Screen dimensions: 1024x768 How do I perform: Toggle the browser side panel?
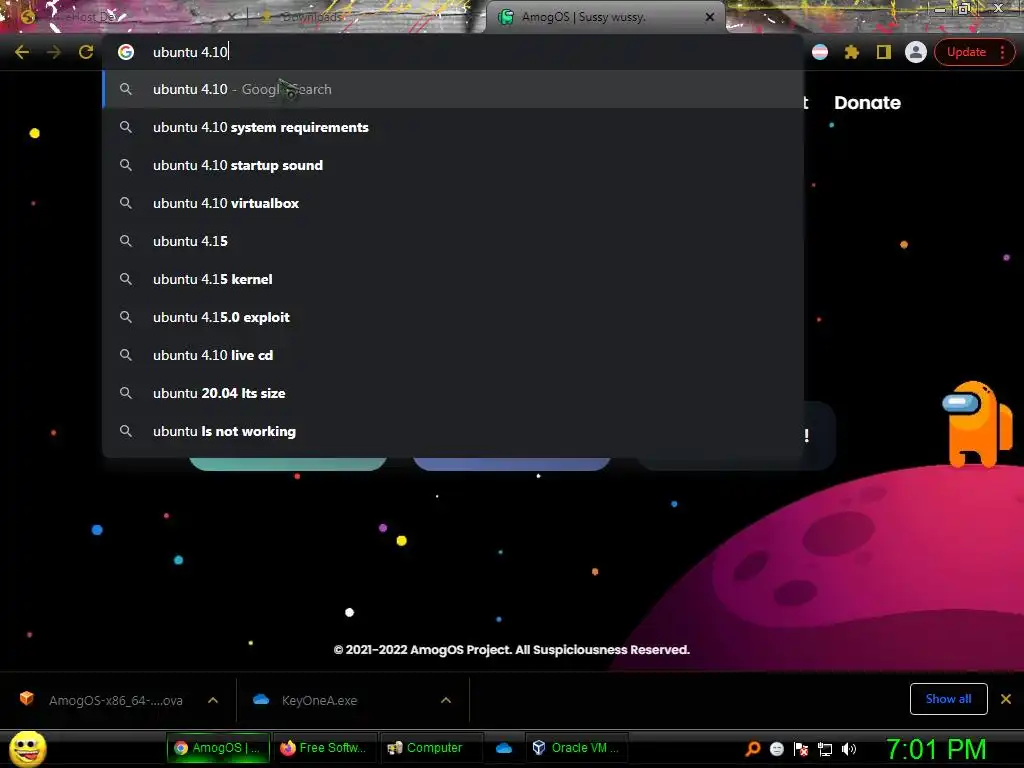point(884,52)
